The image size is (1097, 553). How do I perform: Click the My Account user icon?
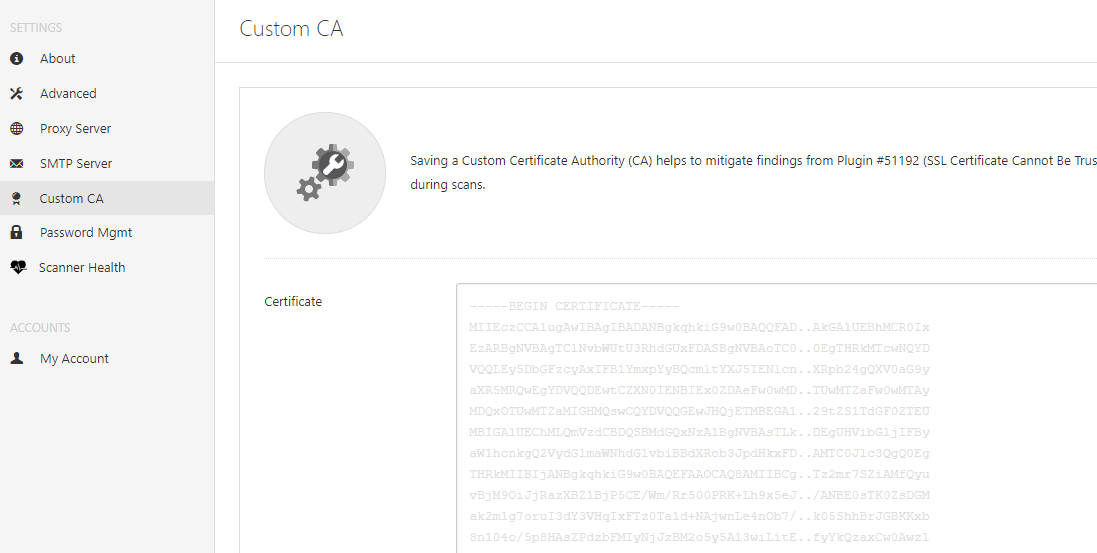pos(16,359)
